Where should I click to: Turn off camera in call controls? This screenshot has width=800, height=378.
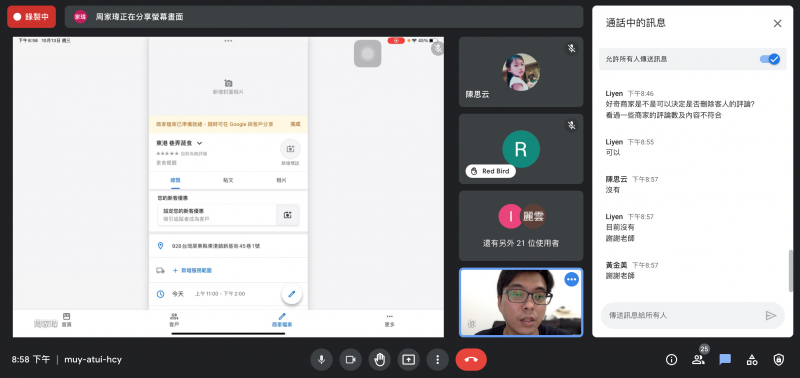[x=351, y=360]
